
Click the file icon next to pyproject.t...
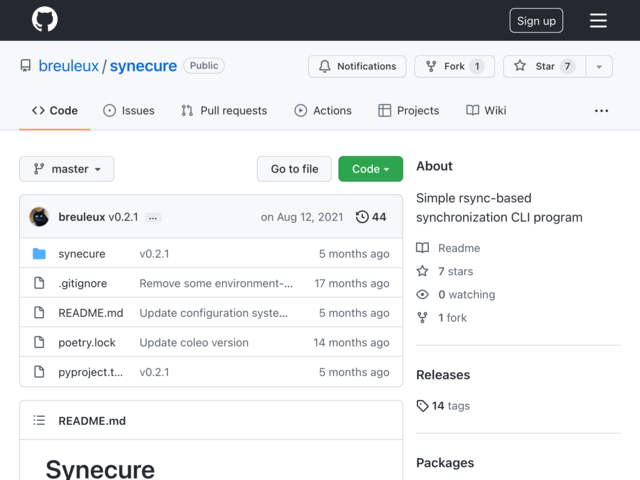39,372
